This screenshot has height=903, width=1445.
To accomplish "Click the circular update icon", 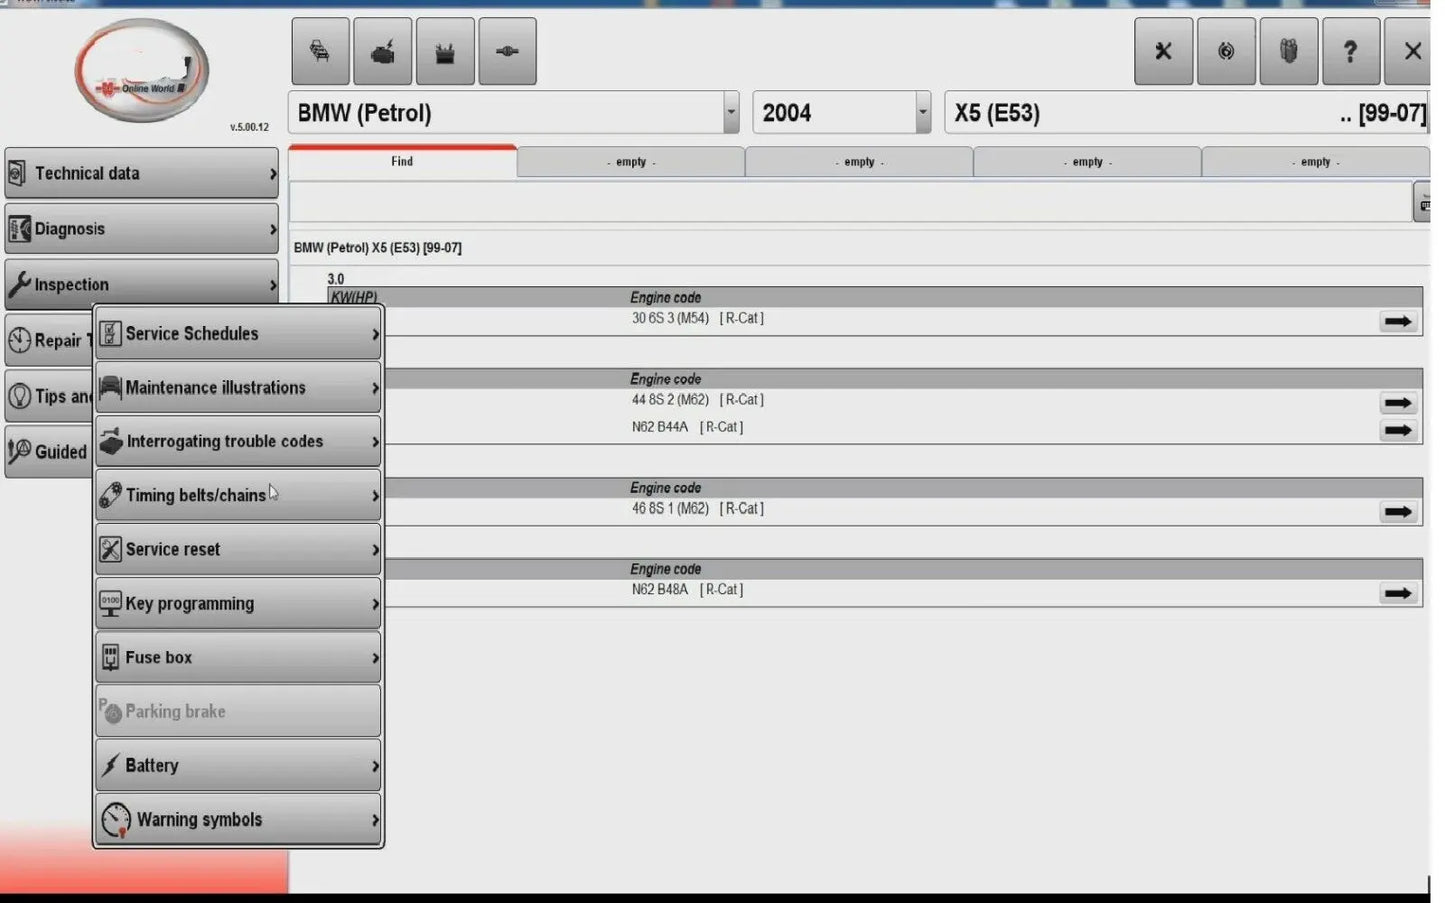I will [x=1225, y=51].
